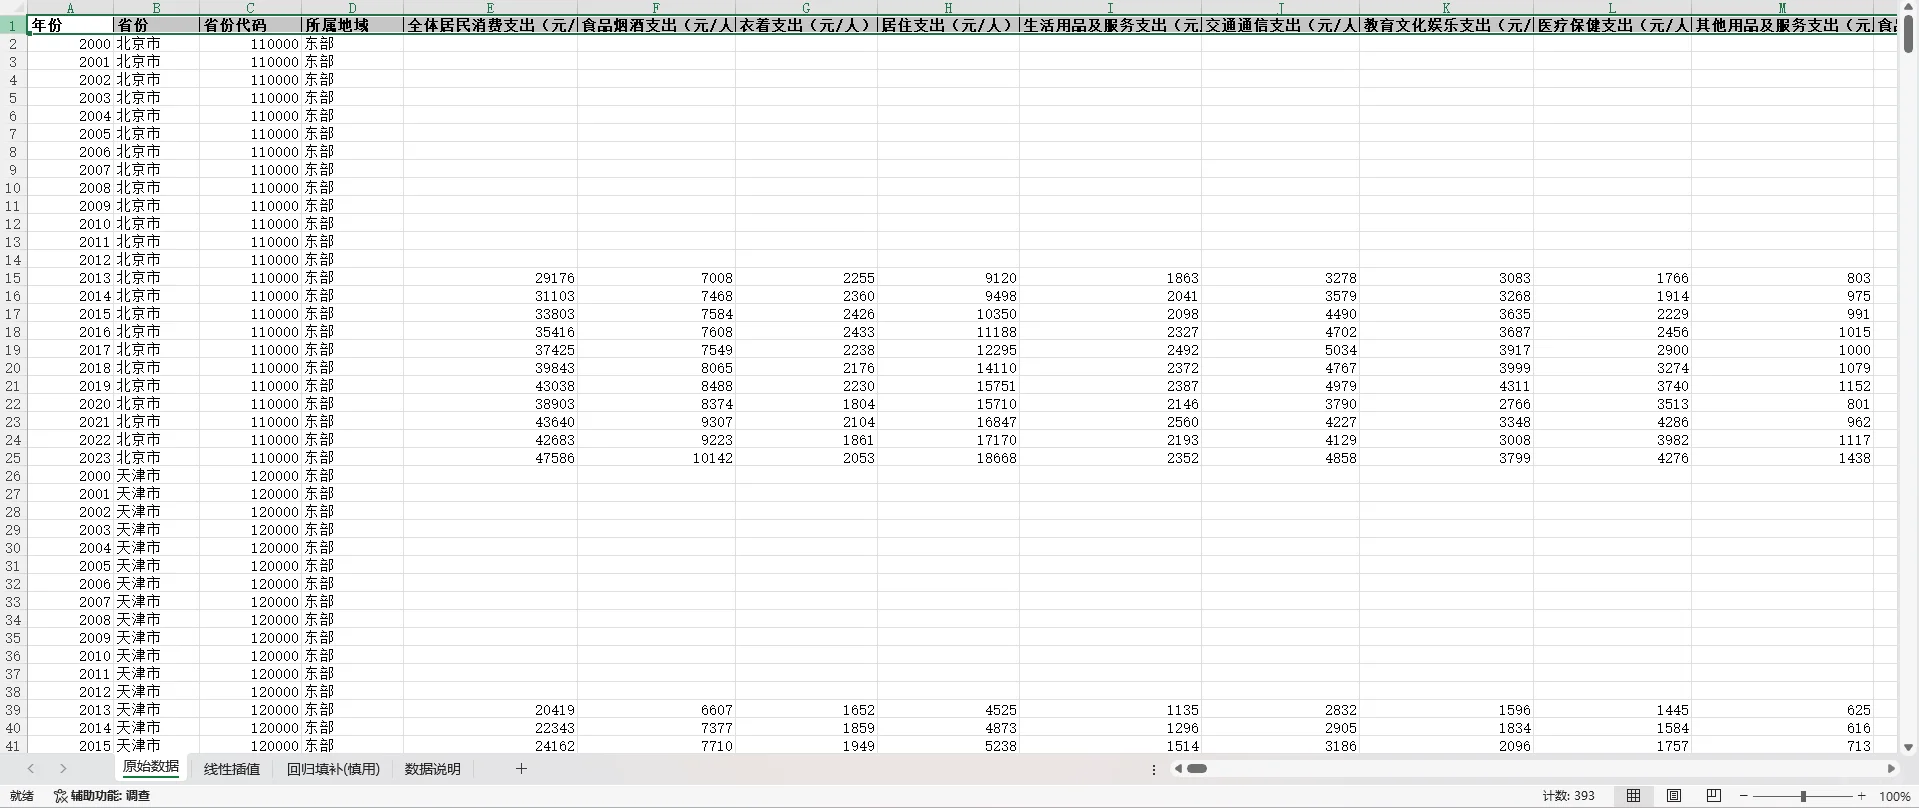Screen dimensions: 1919x808
Task: Open the 数据说明 sheet tab
Action: click(x=433, y=769)
